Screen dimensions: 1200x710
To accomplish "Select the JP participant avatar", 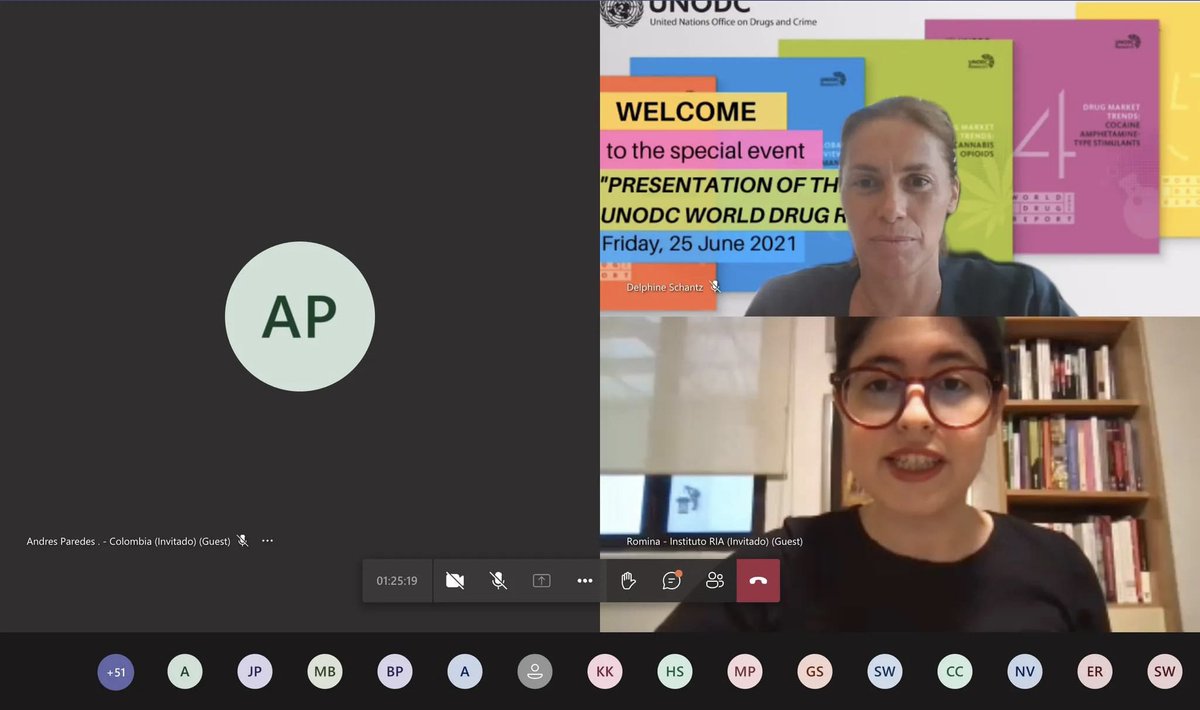I will 255,672.
